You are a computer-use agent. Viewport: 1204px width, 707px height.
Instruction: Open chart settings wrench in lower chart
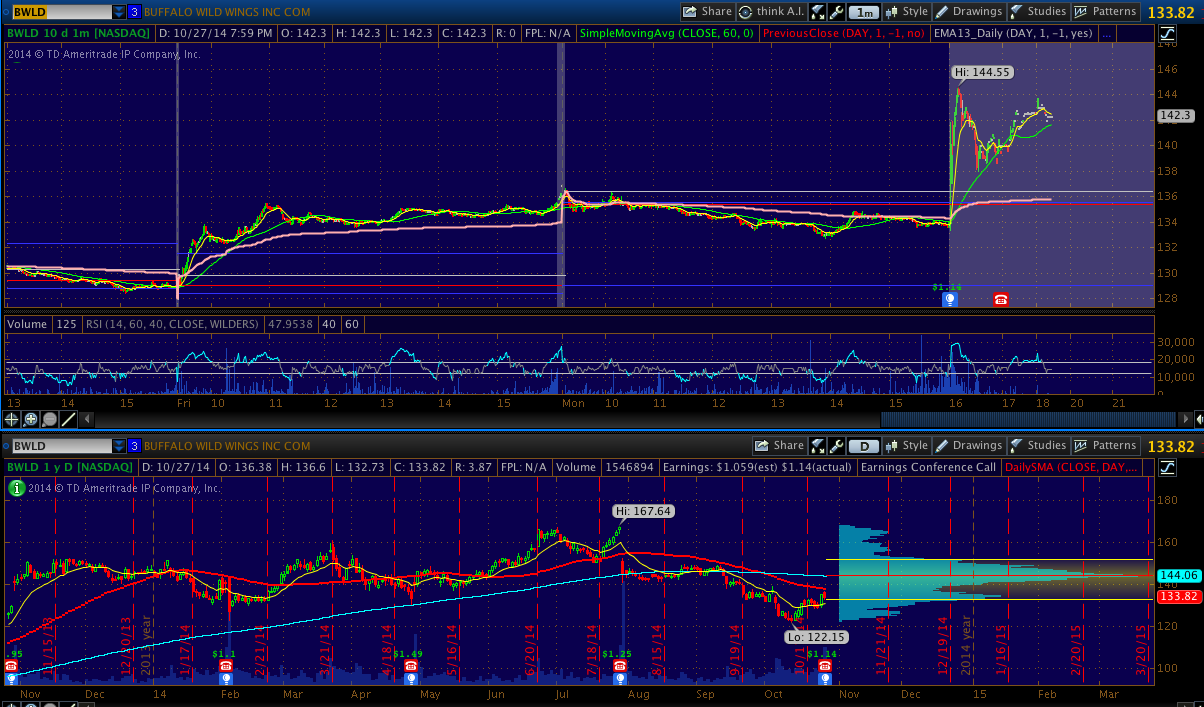pos(835,446)
